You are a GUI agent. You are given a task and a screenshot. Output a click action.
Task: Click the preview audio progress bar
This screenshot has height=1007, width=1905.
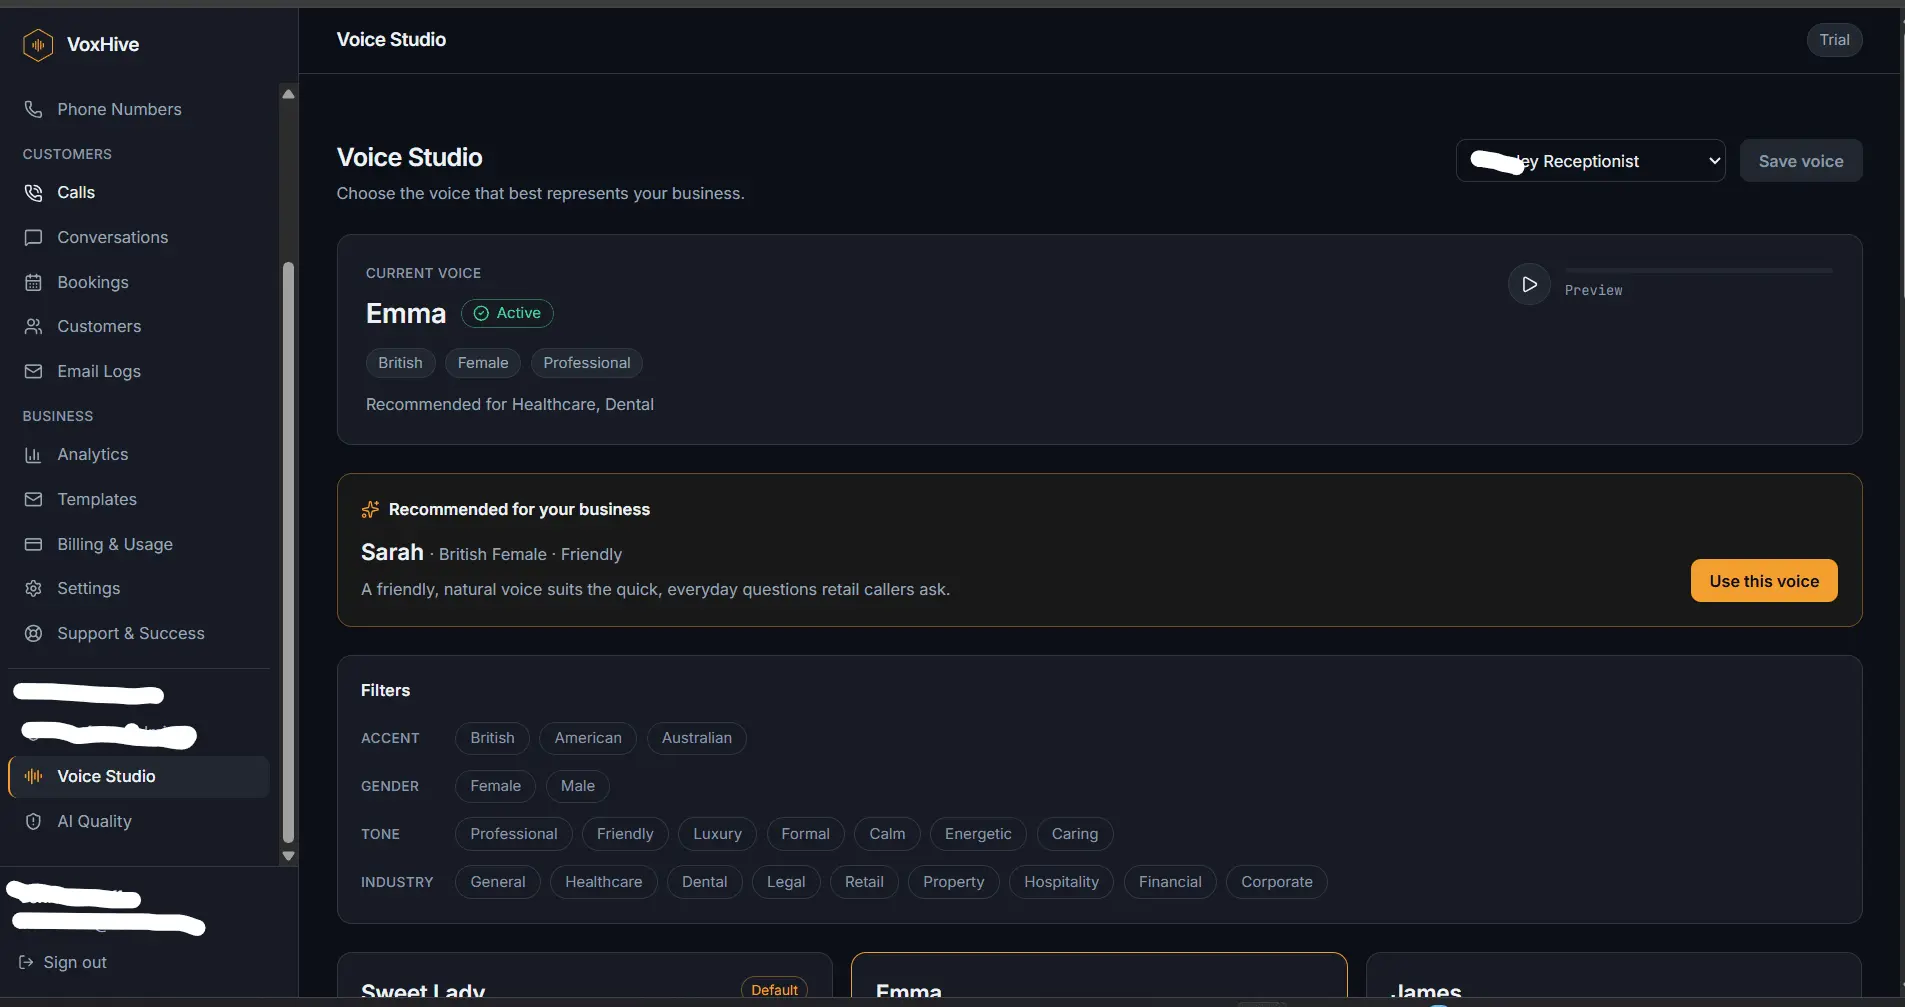1698,270
